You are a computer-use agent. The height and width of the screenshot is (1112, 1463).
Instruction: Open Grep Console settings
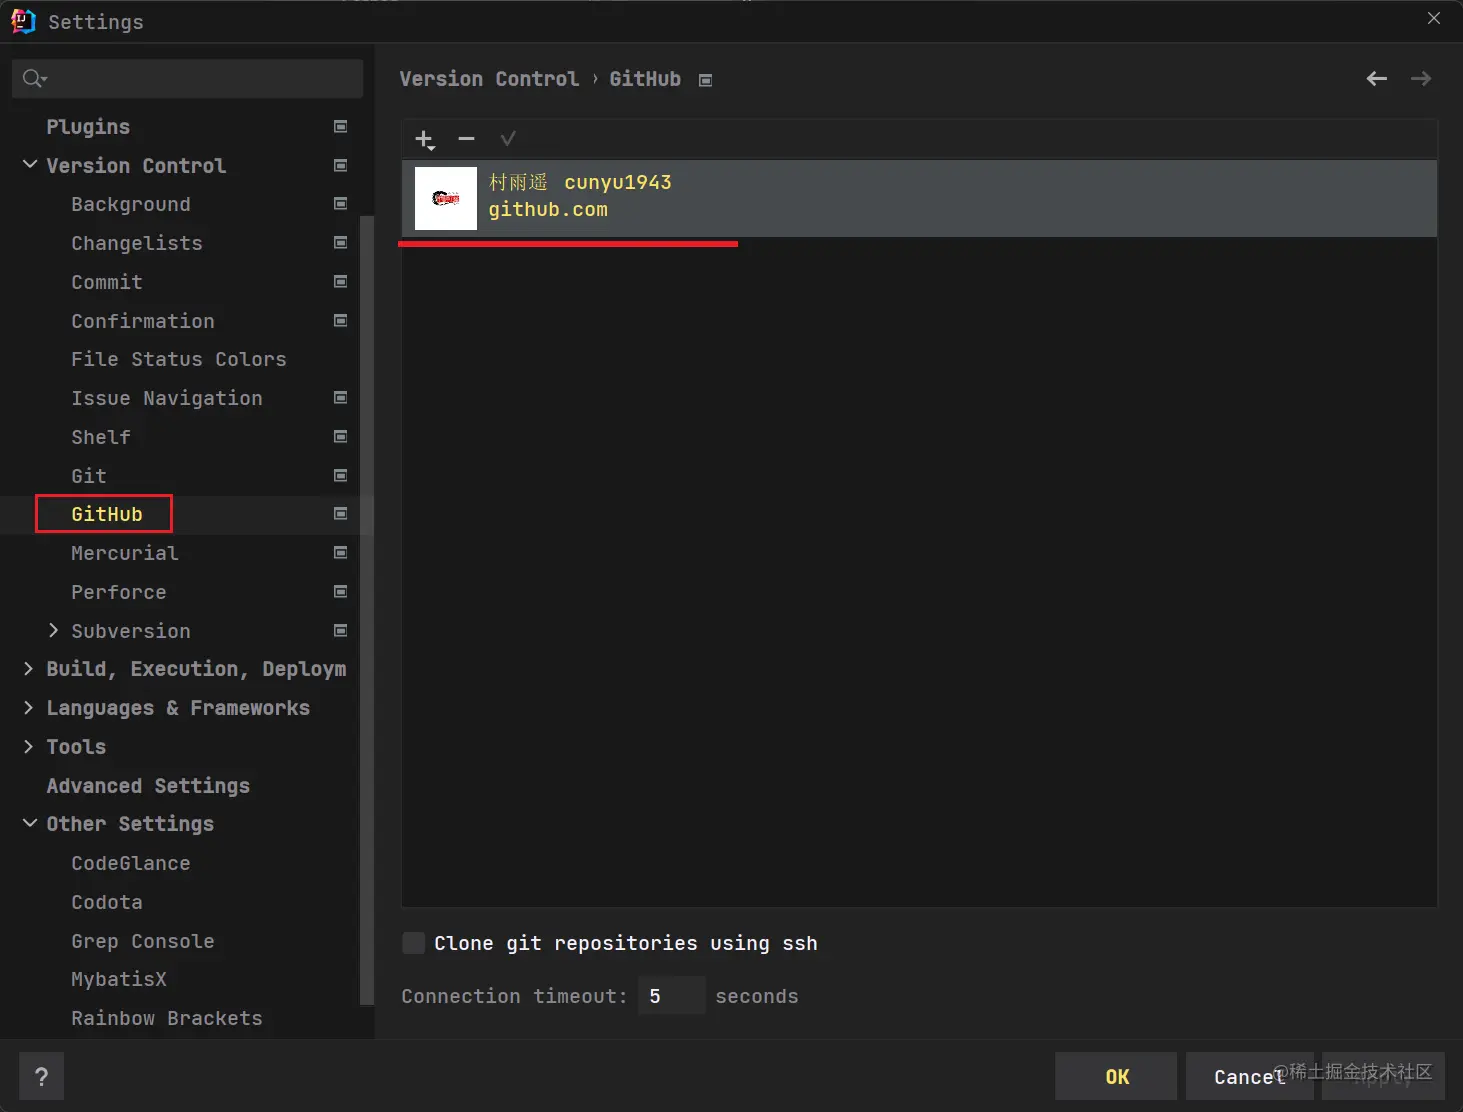143,941
